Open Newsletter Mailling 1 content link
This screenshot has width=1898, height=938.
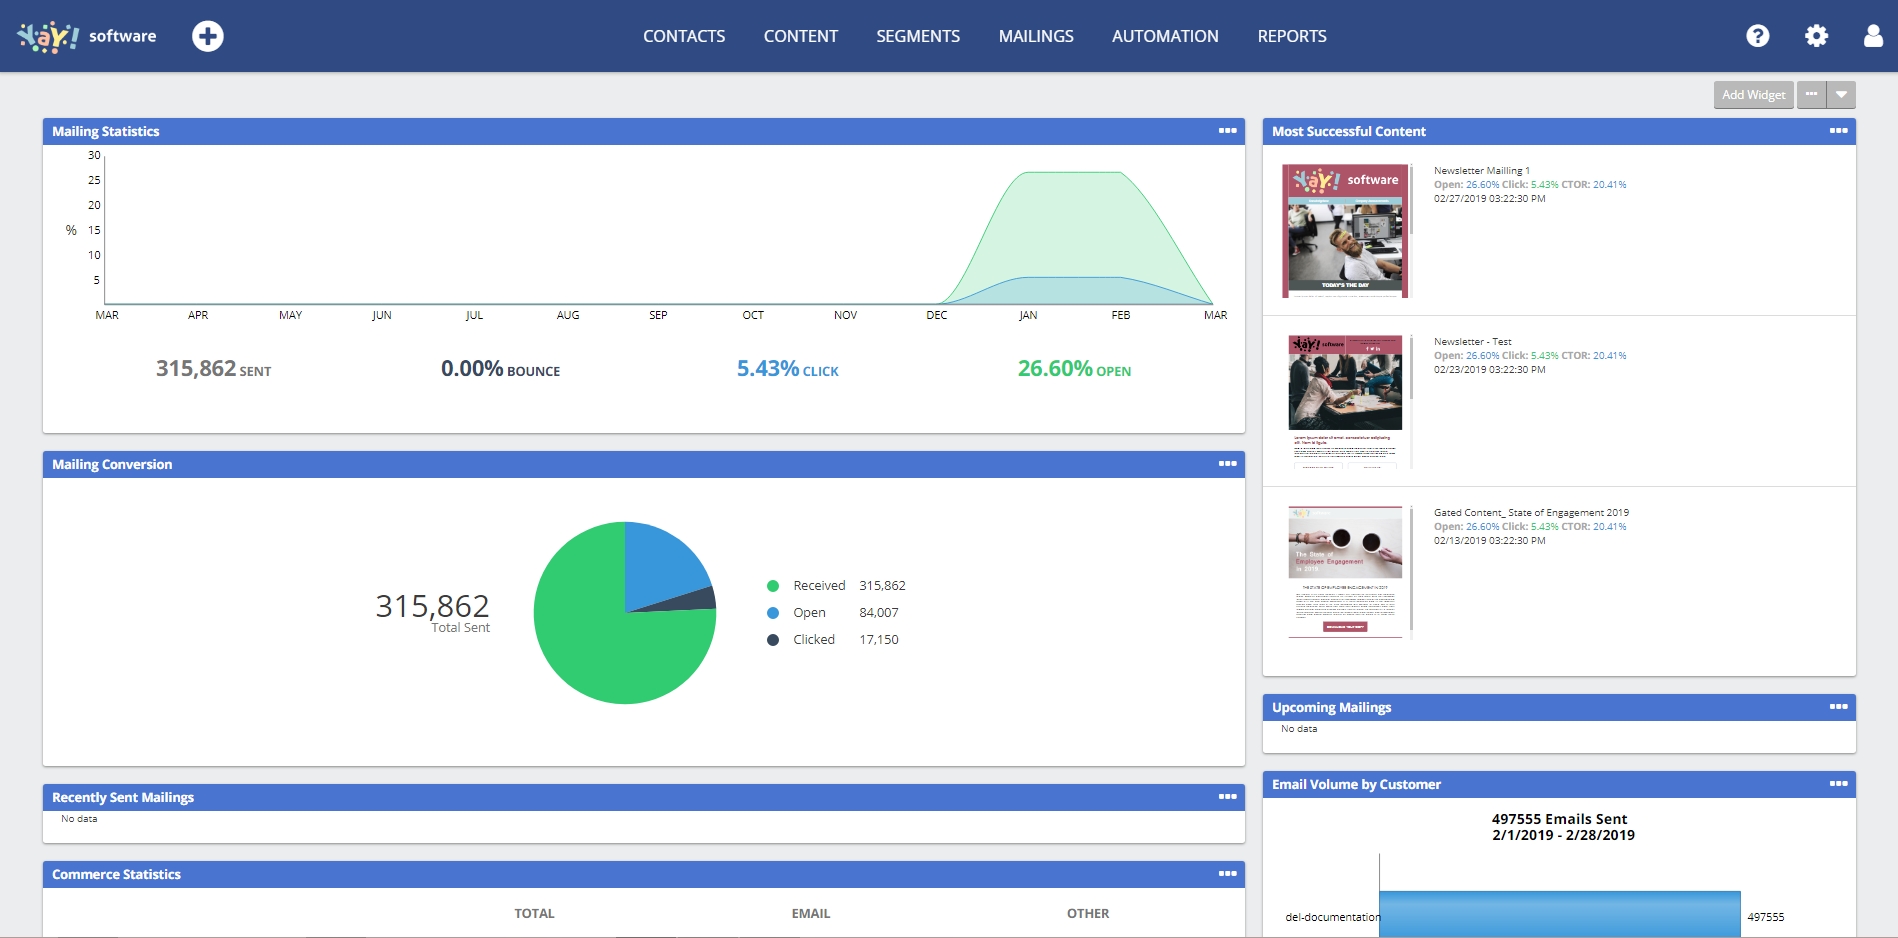pyautogui.click(x=1482, y=171)
